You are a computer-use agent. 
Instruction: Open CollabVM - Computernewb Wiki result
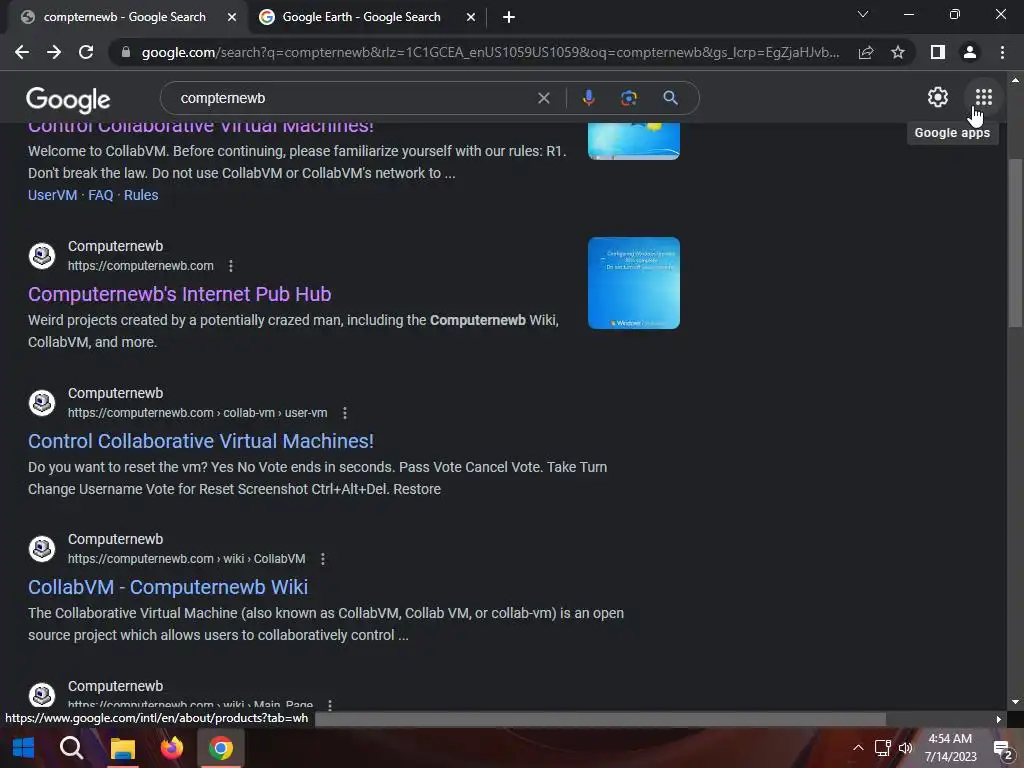(x=168, y=587)
